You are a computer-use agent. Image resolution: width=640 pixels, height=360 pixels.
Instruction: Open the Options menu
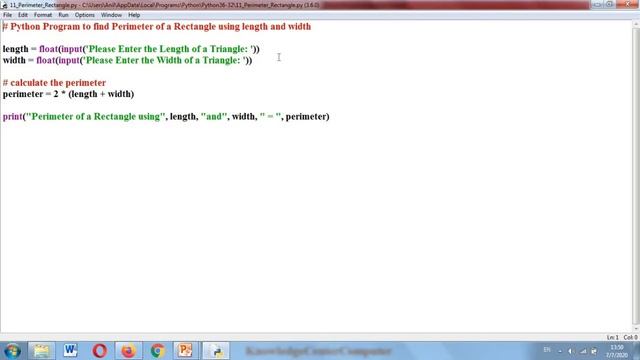[x=84, y=15]
